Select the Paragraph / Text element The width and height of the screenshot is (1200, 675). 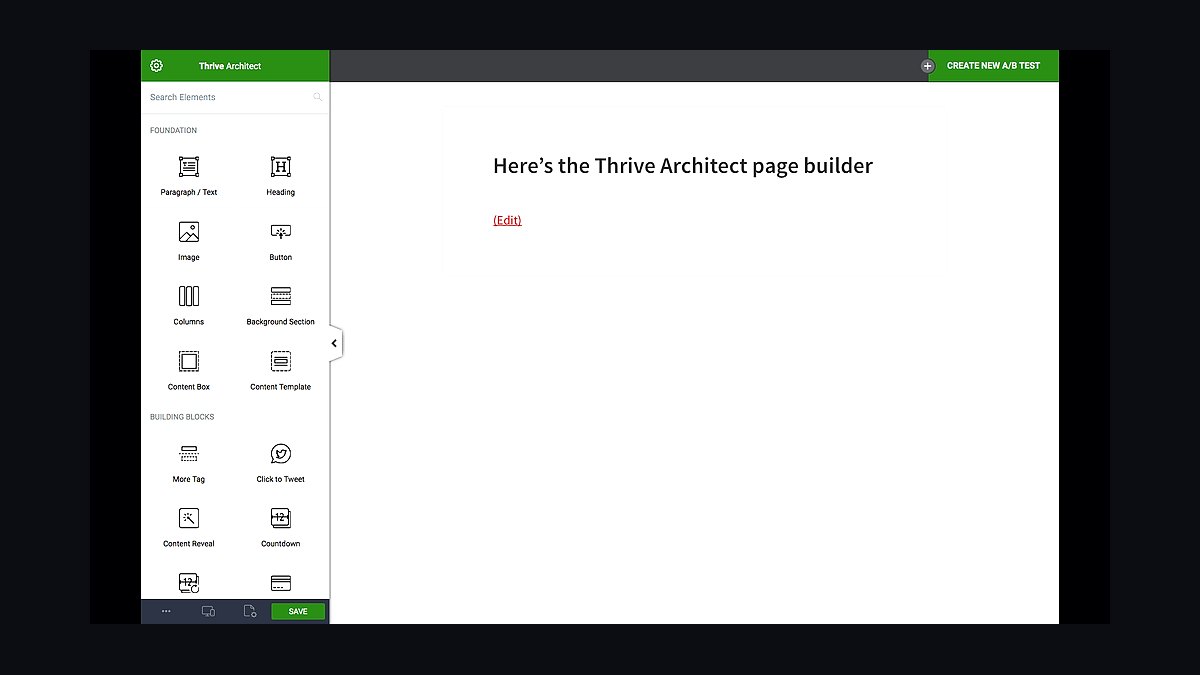189,176
